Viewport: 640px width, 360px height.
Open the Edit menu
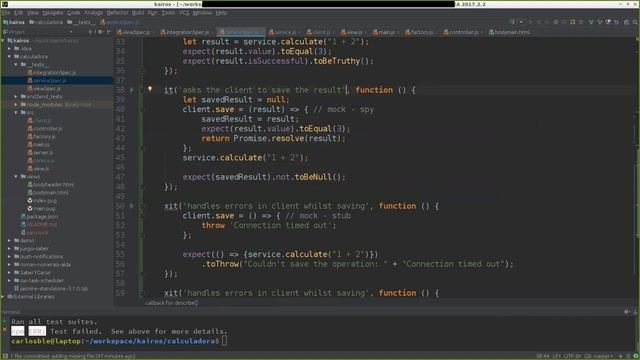tap(19, 13)
